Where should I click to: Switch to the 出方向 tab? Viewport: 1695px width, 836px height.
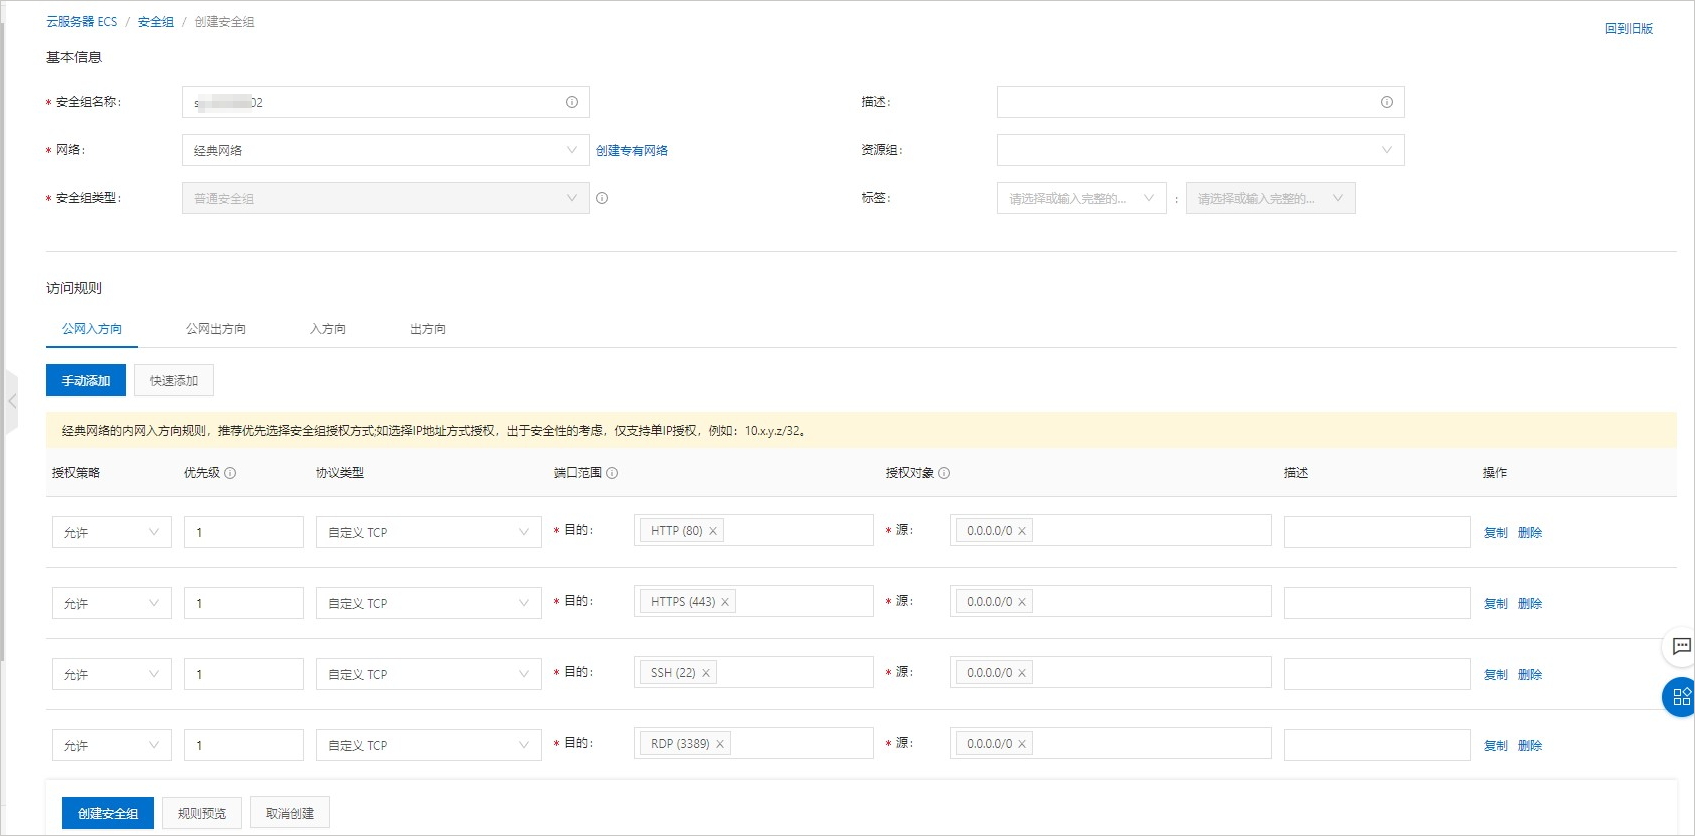(x=427, y=329)
